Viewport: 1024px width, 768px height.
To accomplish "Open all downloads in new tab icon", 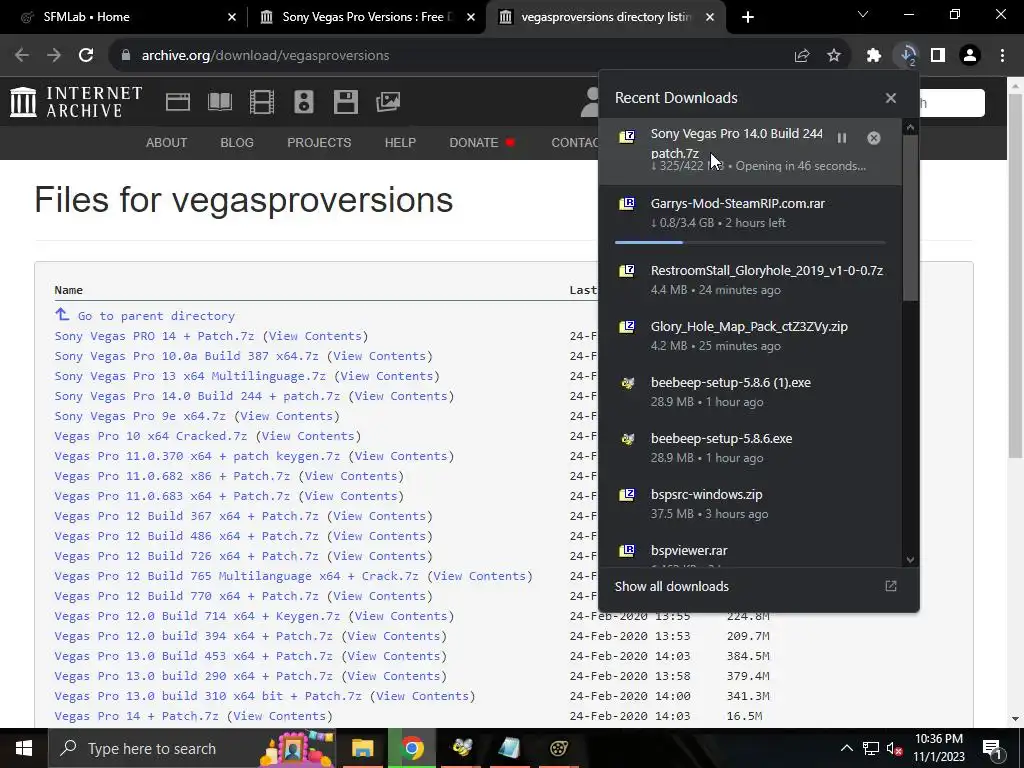I will pyautogui.click(x=891, y=586).
